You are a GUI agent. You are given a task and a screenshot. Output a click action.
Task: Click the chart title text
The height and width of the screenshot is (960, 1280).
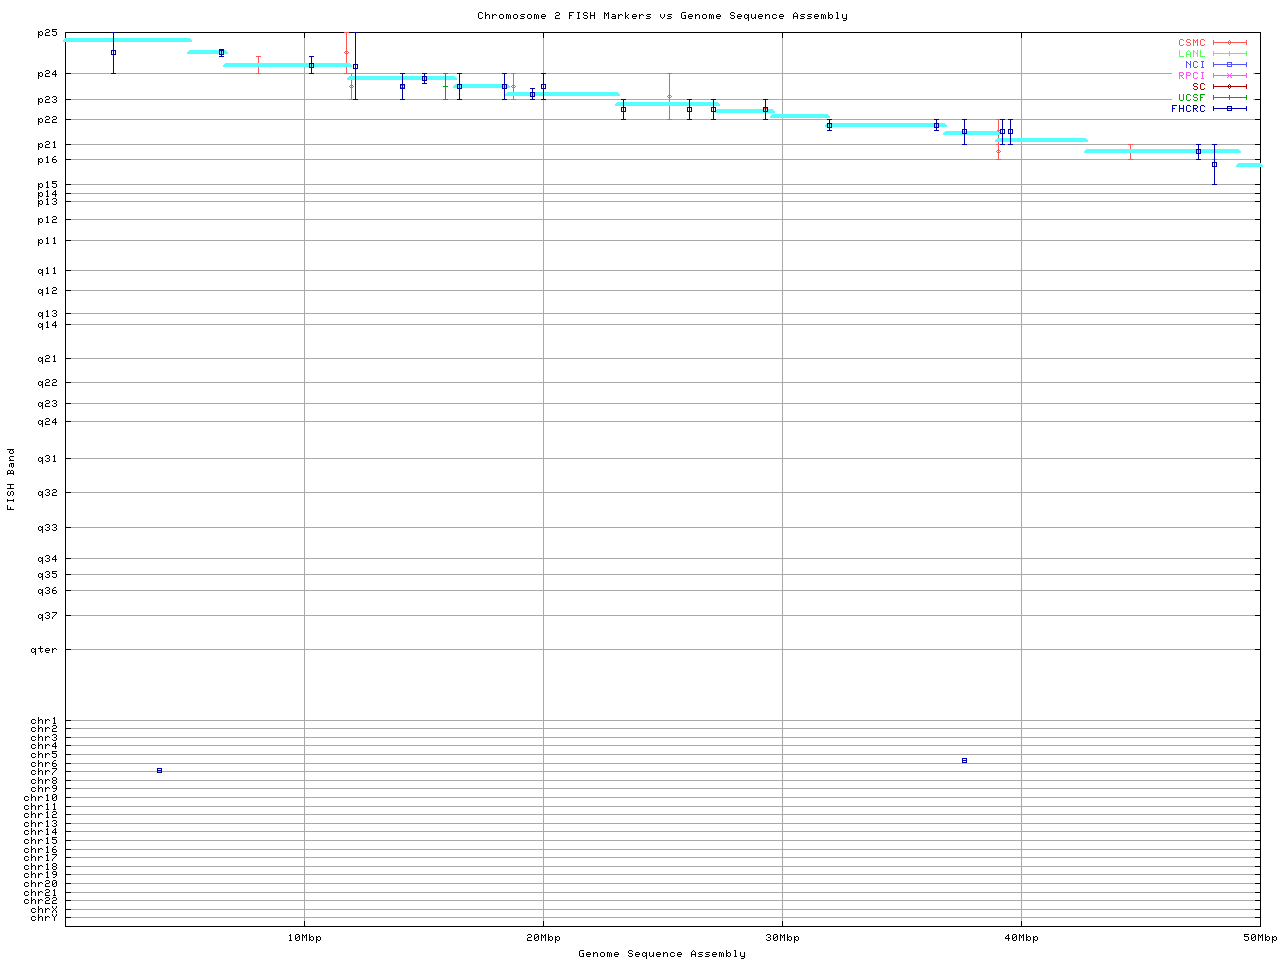coord(662,16)
